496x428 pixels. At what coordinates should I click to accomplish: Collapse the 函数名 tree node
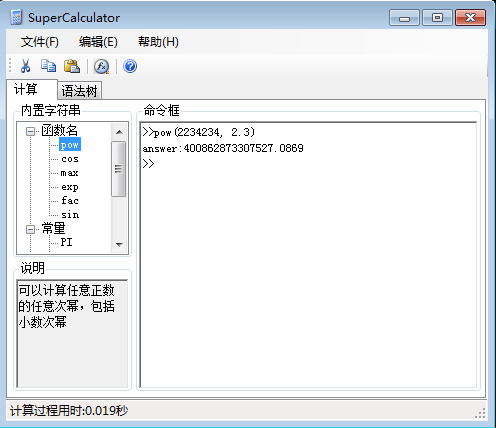tap(30, 131)
